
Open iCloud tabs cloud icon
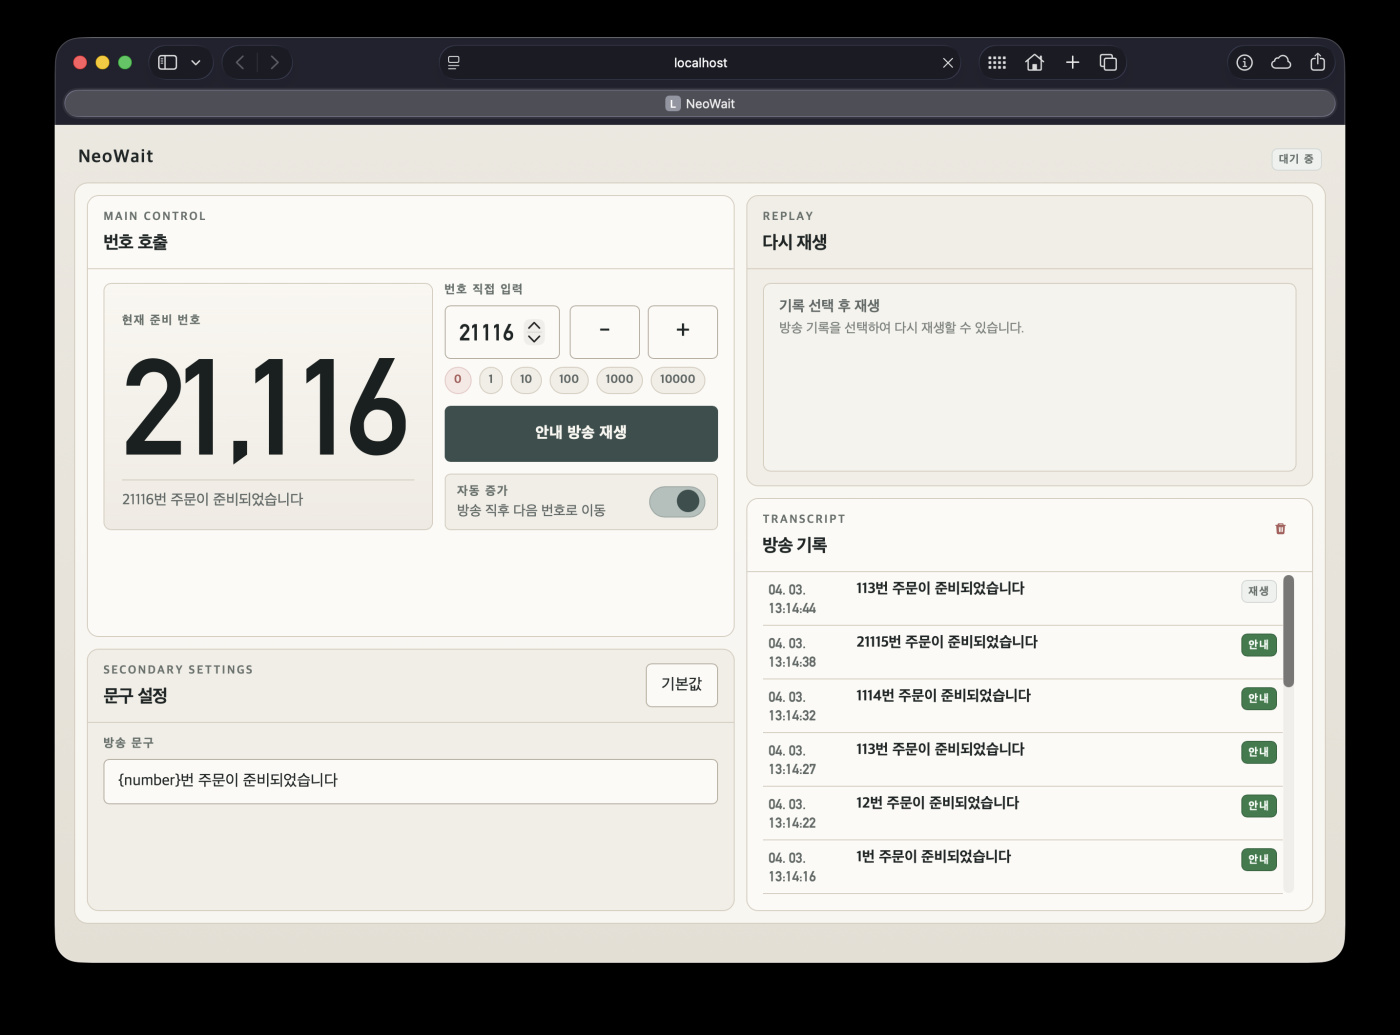pyautogui.click(x=1281, y=62)
